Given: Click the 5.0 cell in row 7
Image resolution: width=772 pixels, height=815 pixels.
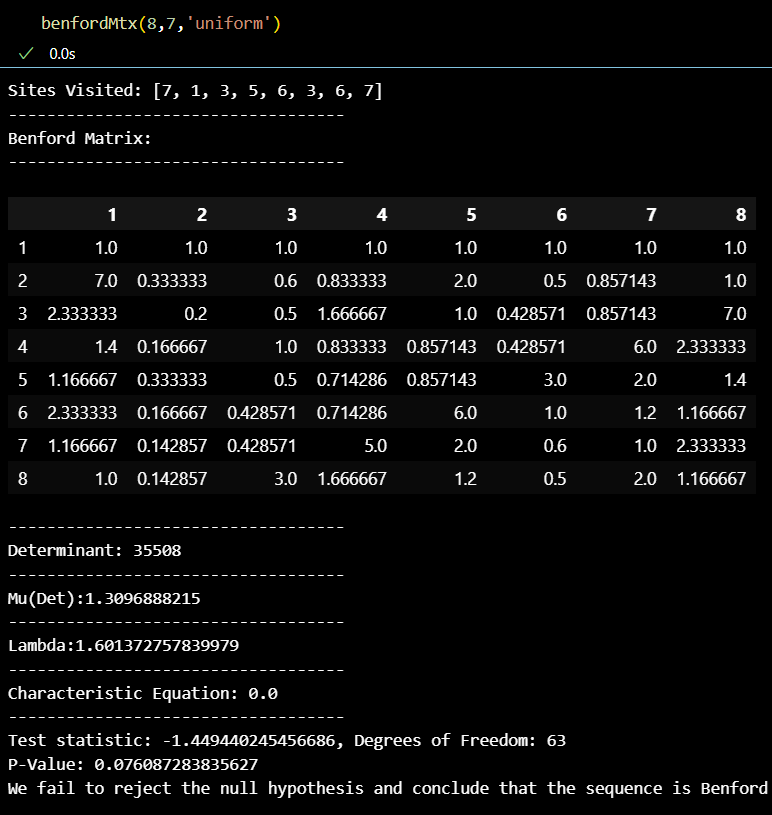Looking at the screenshot, I should (375, 446).
